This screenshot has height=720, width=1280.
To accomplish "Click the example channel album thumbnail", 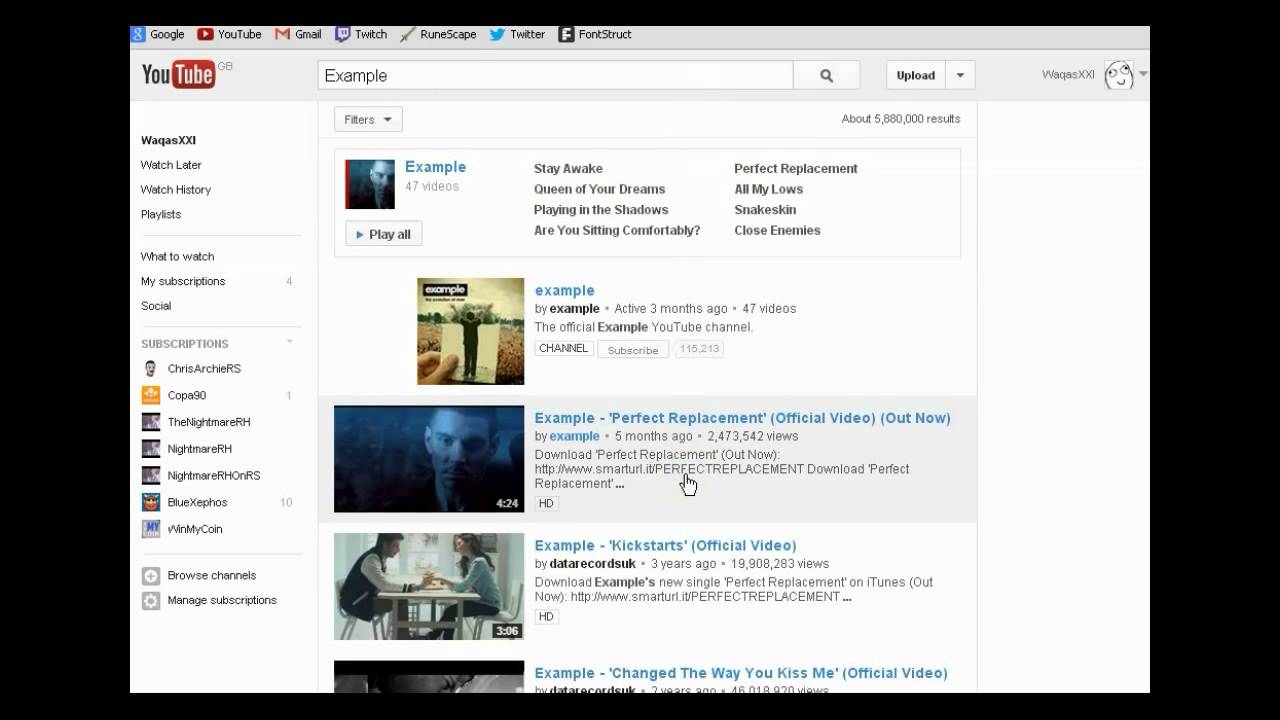I will coord(470,331).
